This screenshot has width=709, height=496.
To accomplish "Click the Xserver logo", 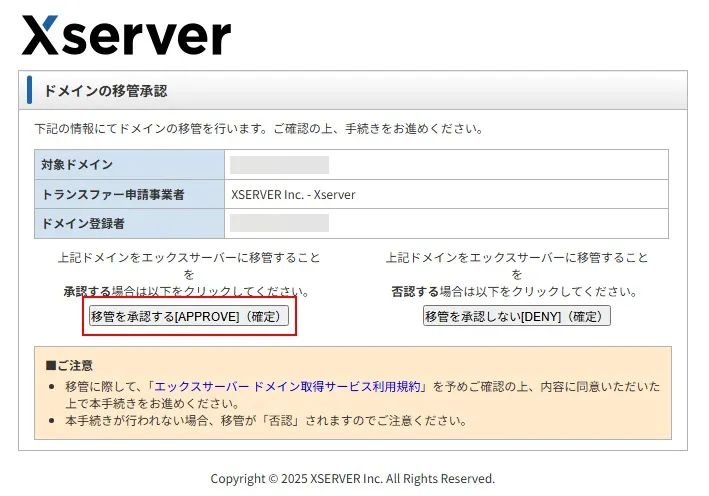I will click(x=126, y=36).
